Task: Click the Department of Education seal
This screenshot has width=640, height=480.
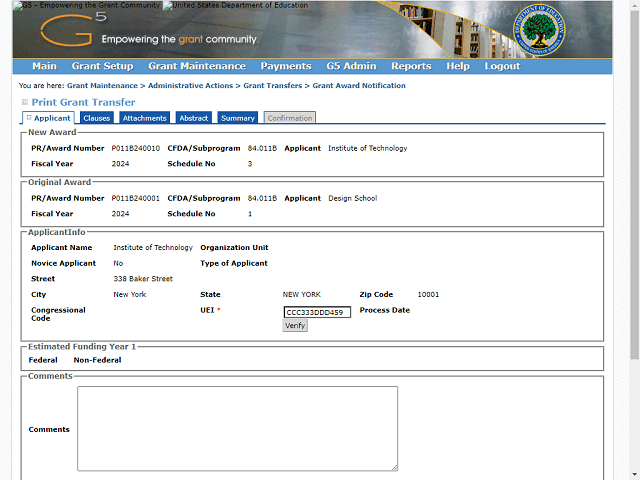Action: click(539, 30)
